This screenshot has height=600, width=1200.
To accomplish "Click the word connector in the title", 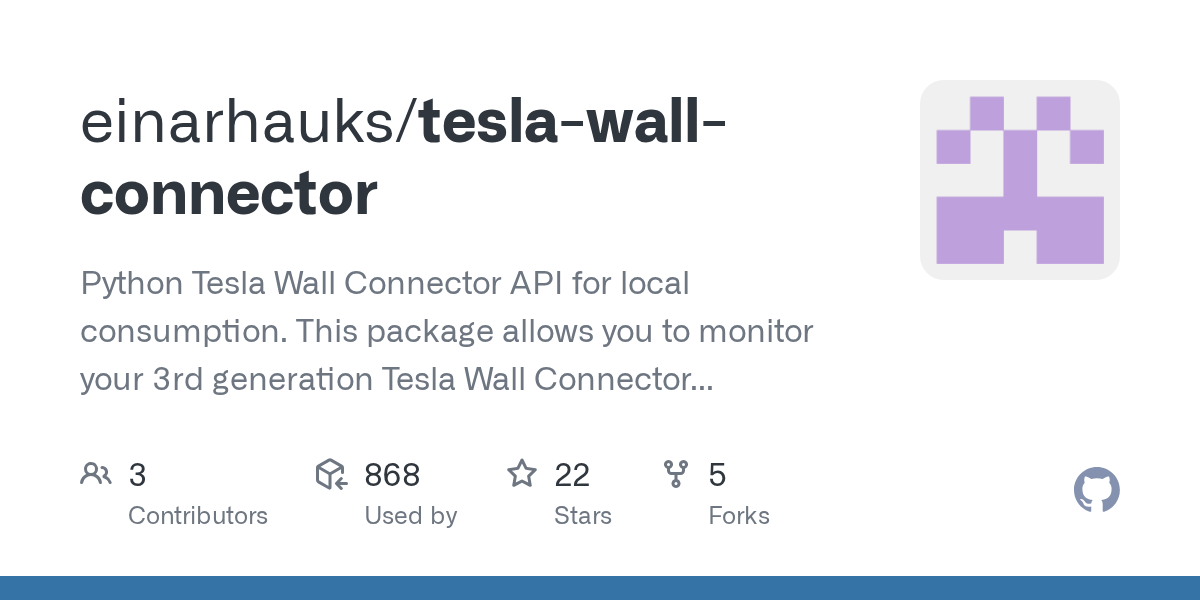I will click(x=229, y=193).
